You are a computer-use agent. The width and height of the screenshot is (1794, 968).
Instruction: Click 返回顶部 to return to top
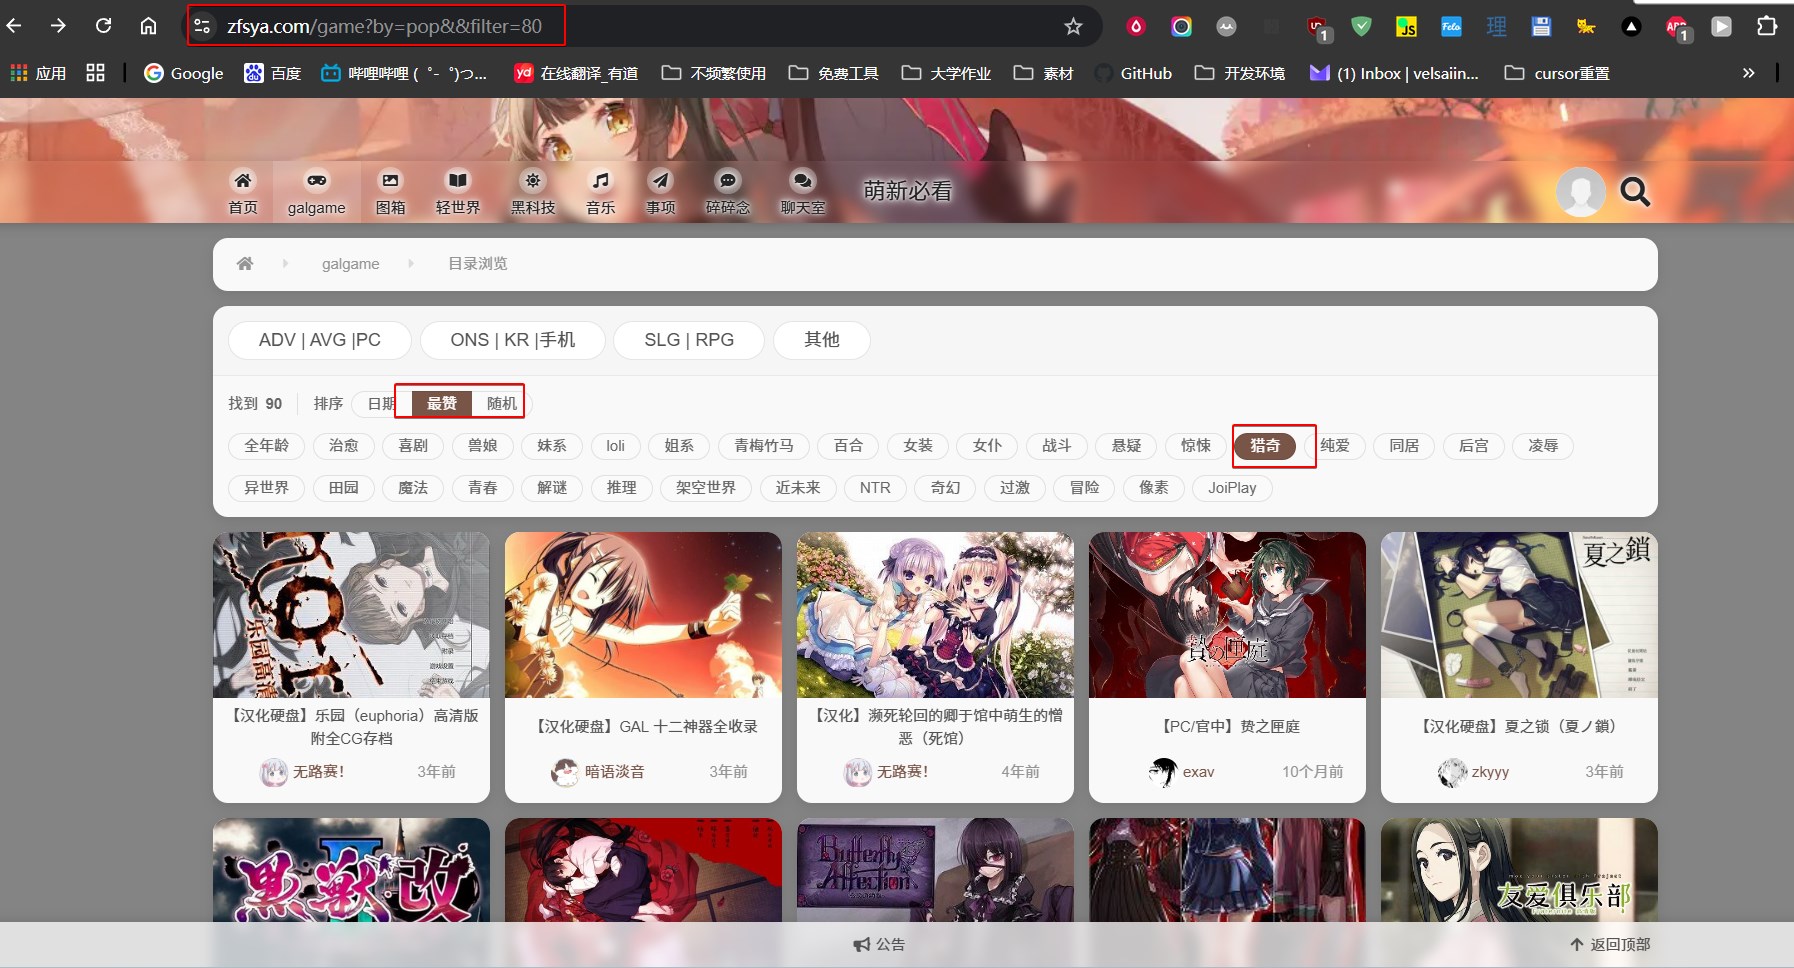[x=1610, y=944]
